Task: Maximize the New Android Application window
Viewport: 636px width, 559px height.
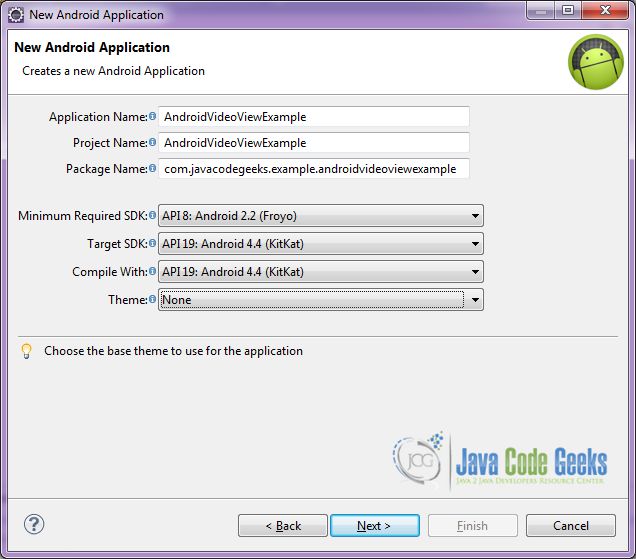Action: click(568, 10)
